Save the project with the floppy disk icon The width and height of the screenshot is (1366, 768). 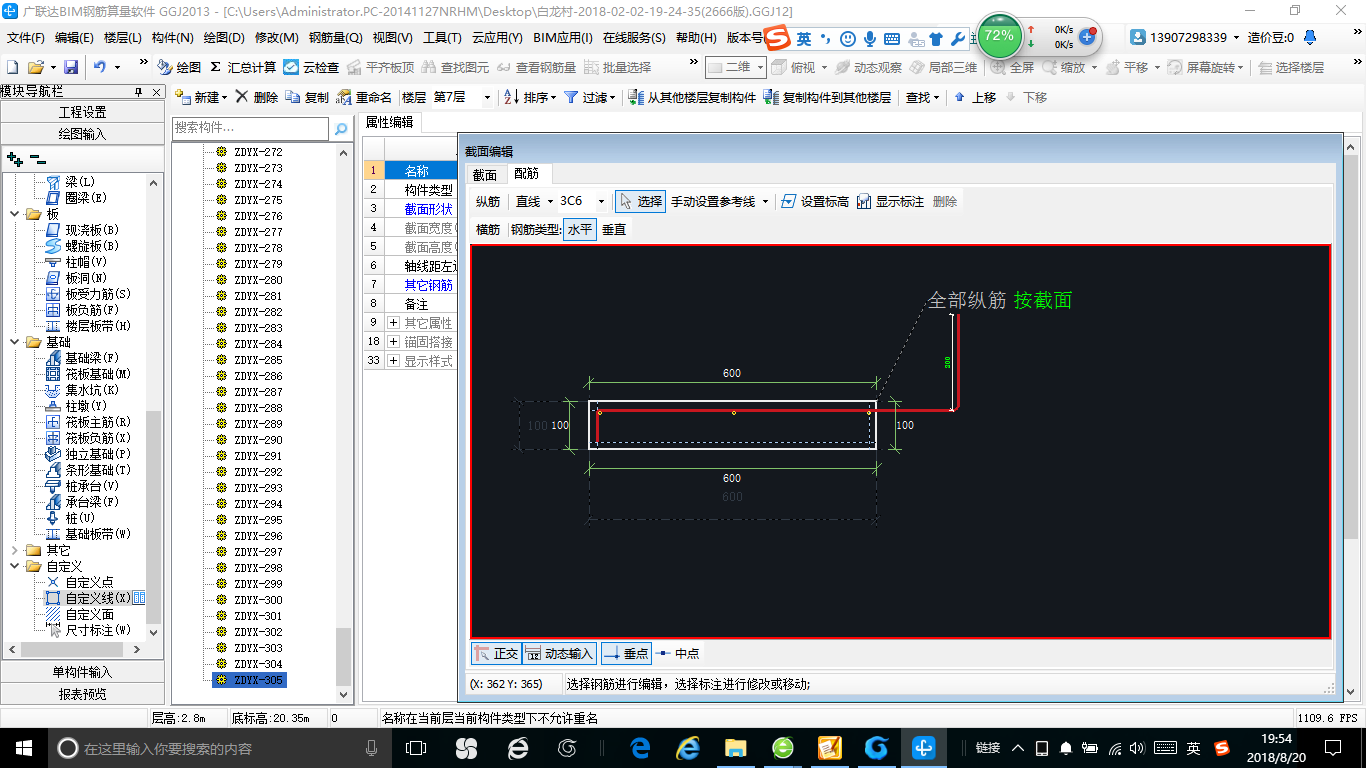point(71,67)
